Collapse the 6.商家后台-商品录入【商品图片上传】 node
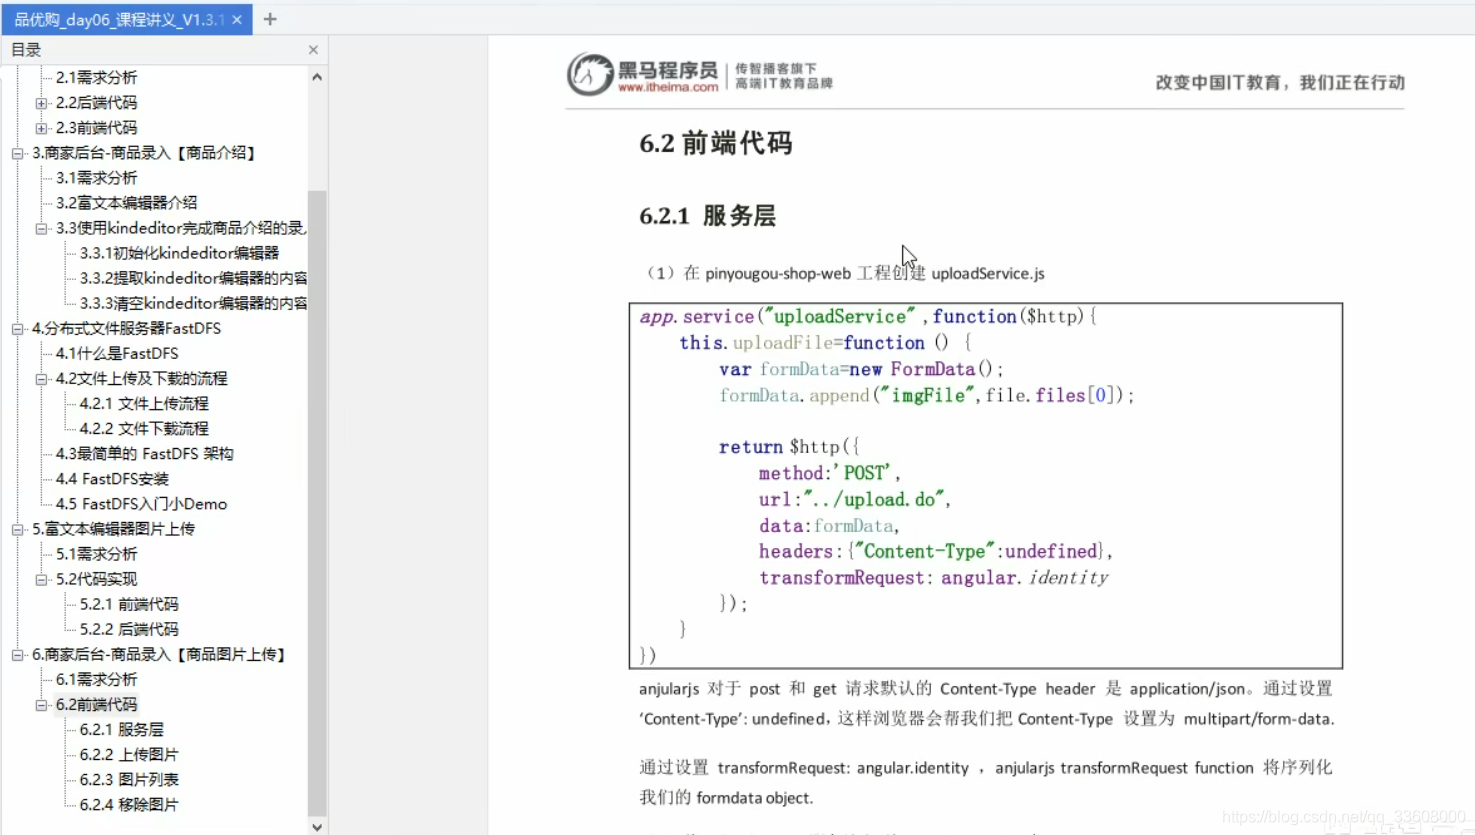1475x835 pixels. [17, 655]
